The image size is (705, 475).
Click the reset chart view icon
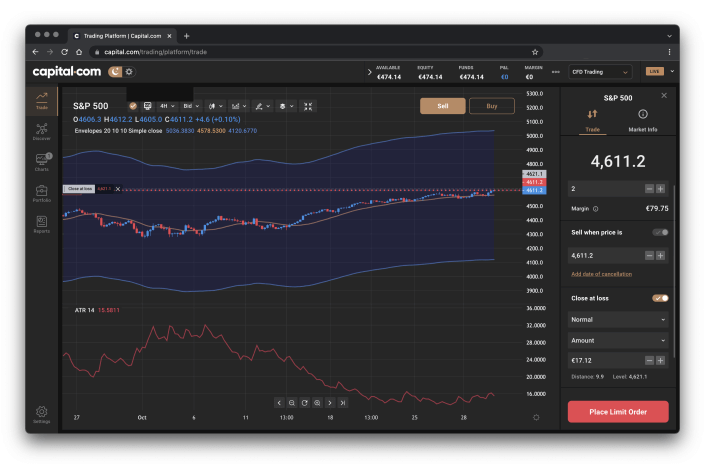[x=304, y=403]
